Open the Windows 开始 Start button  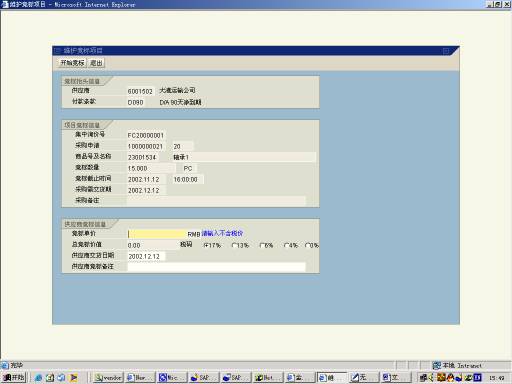click(14, 377)
